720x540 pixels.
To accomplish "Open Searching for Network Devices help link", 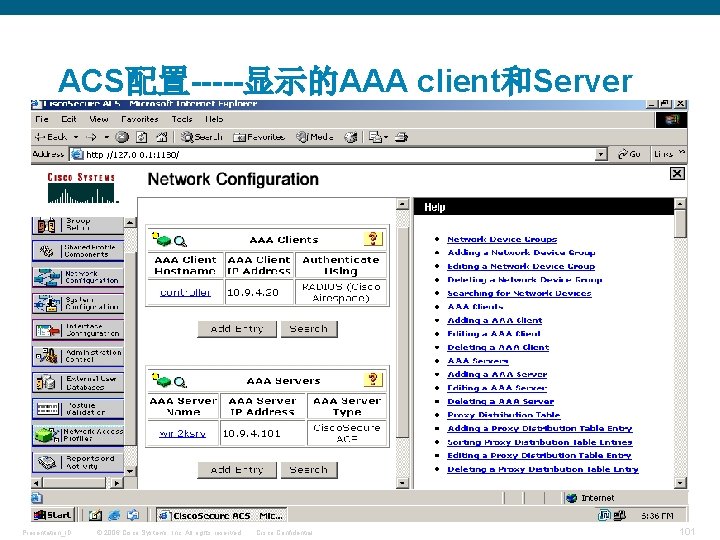I will tap(519, 293).
